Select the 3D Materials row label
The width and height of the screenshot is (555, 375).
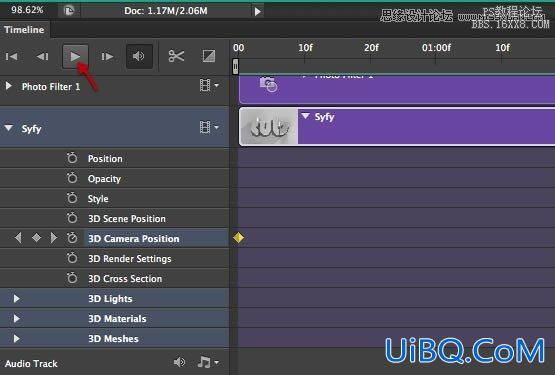[x=117, y=319]
